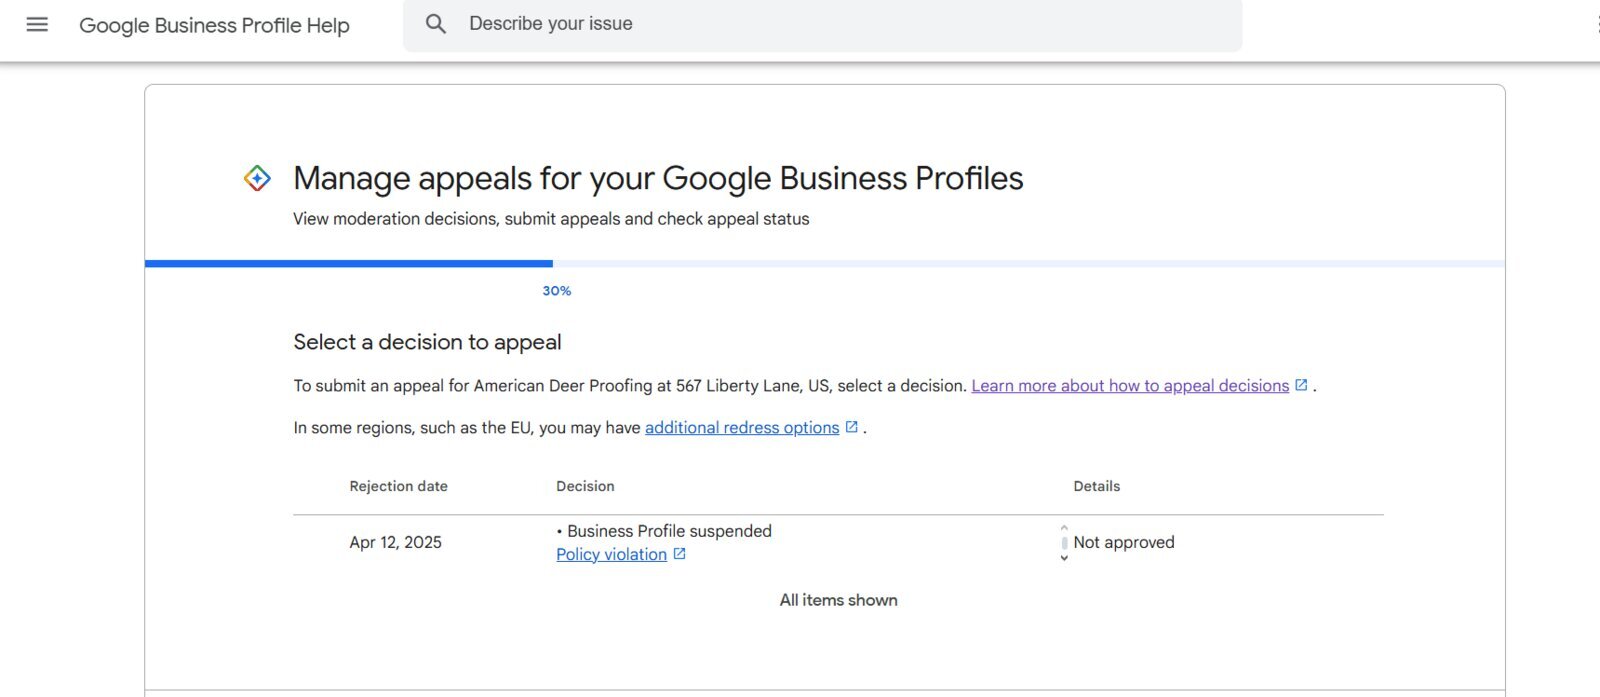Click the Details column header

pos(1096,486)
